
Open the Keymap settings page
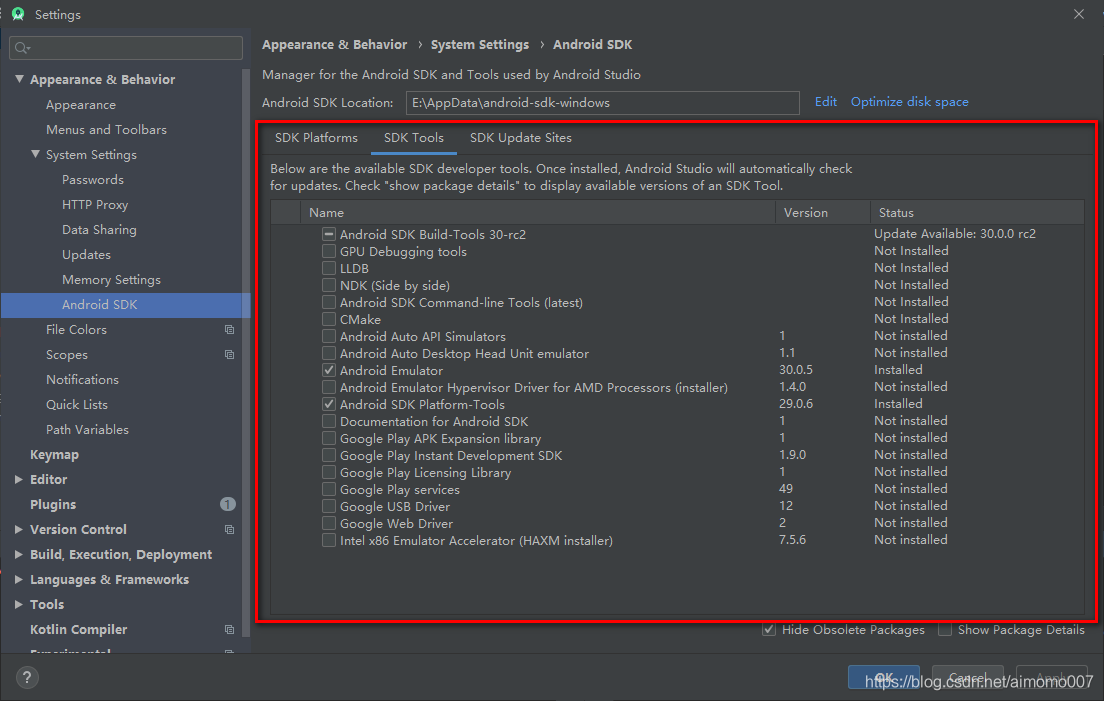click(x=54, y=455)
